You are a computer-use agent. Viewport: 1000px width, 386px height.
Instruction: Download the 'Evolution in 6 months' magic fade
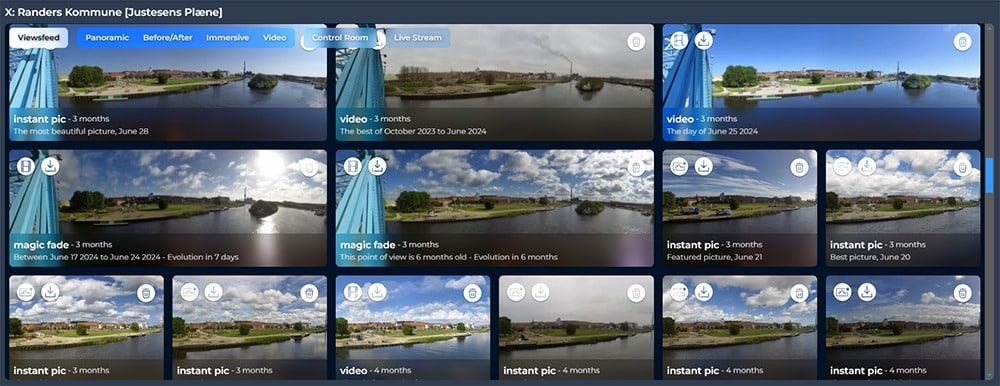point(378,167)
